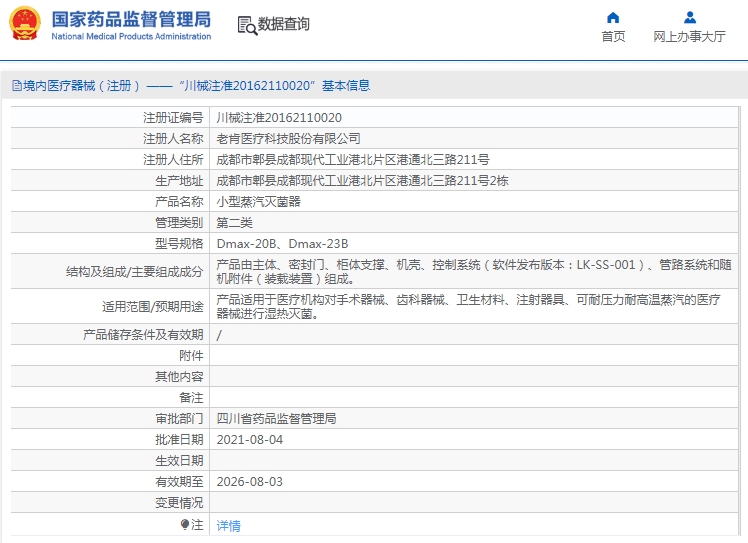Screen dimensions: 748x543
Task: Click the 网上办事大厅 user icon
Action: click(690, 18)
